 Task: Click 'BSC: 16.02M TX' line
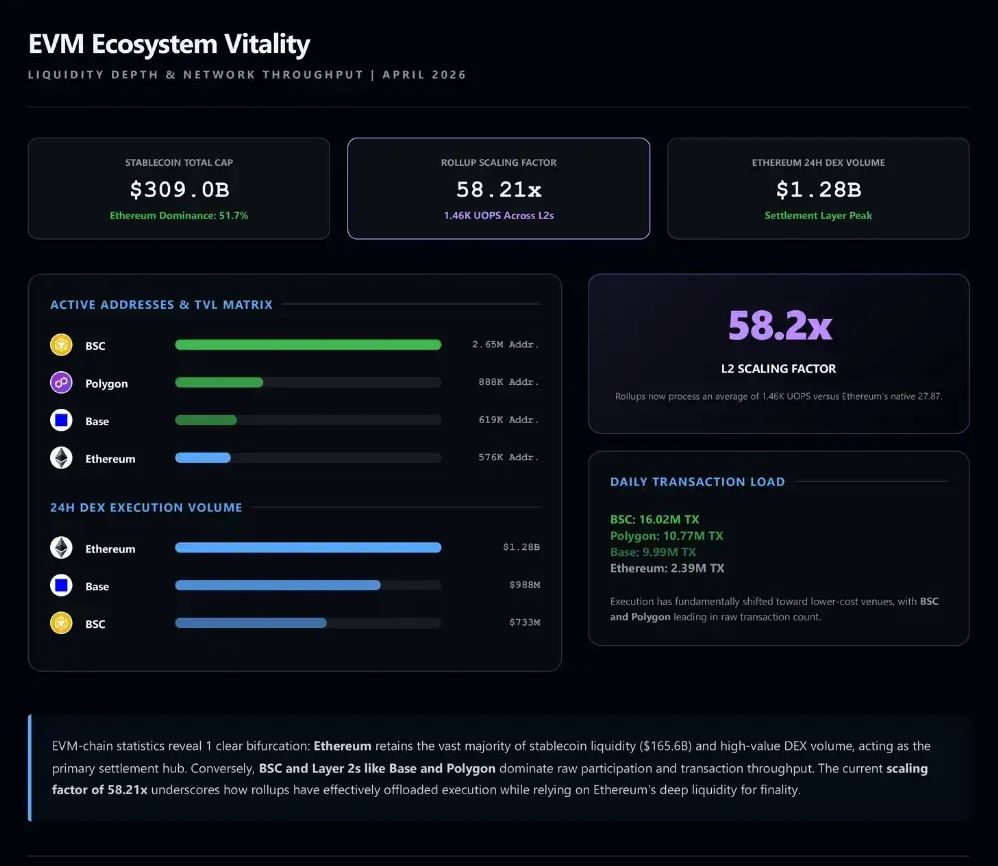654,519
